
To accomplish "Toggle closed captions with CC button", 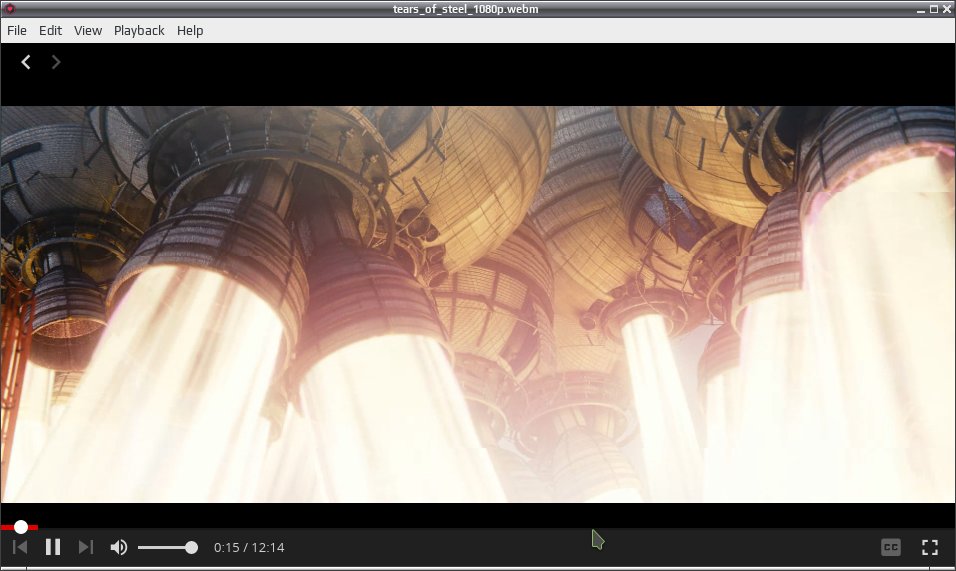I will point(891,547).
